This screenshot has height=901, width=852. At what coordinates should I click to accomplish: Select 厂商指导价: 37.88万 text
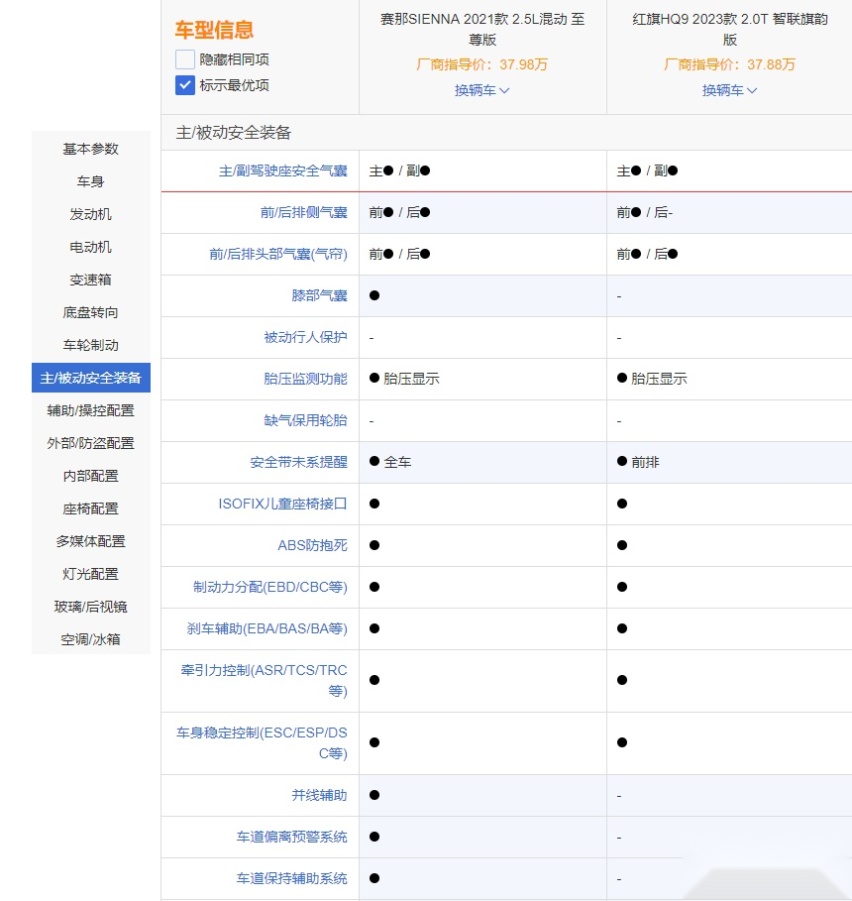click(730, 64)
